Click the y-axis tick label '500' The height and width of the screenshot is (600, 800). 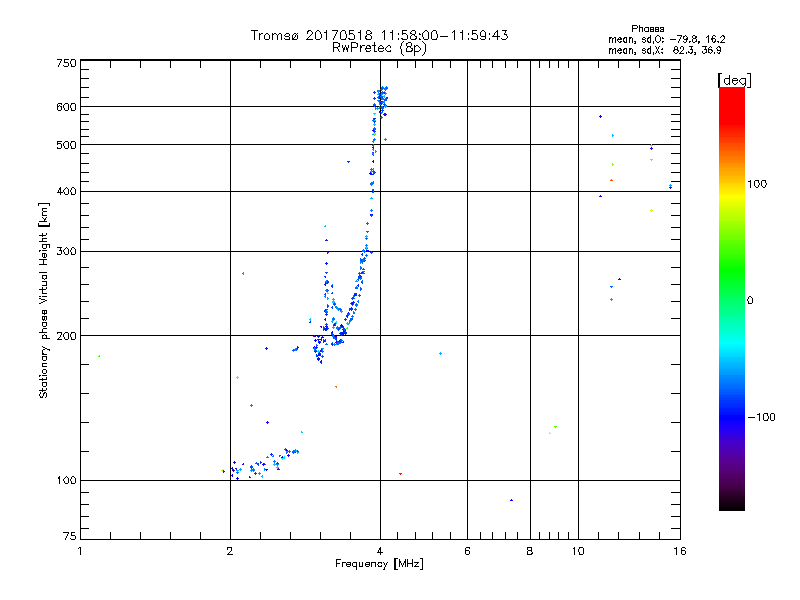click(x=66, y=145)
